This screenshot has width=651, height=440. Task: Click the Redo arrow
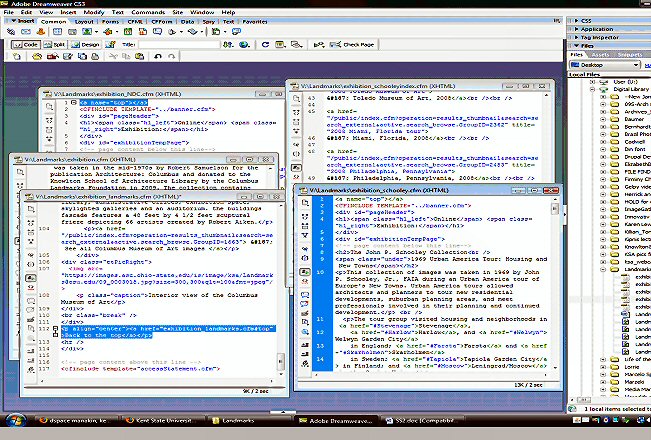click(x=171, y=56)
